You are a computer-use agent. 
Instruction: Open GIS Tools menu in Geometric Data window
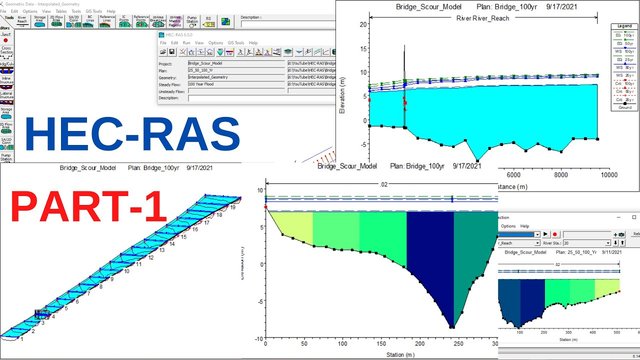click(94, 11)
